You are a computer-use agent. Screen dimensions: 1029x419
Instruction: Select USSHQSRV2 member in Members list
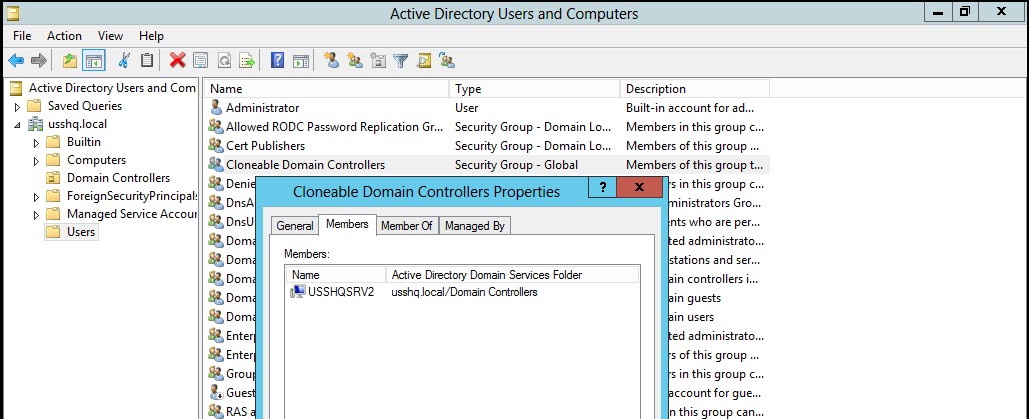pyautogui.click(x=341, y=292)
